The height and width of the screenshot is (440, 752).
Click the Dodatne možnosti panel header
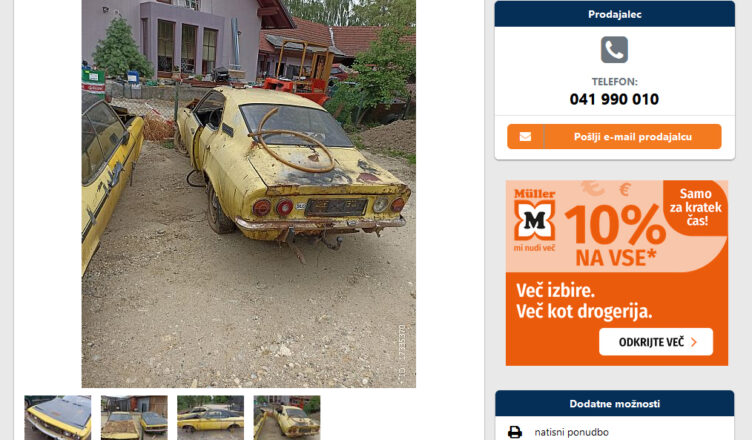614,404
